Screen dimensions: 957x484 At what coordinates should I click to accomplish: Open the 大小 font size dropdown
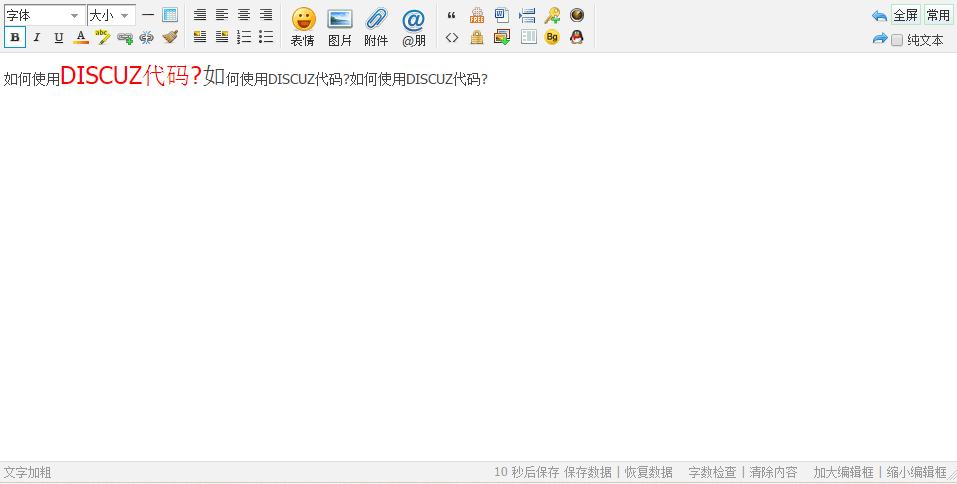coord(111,15)
